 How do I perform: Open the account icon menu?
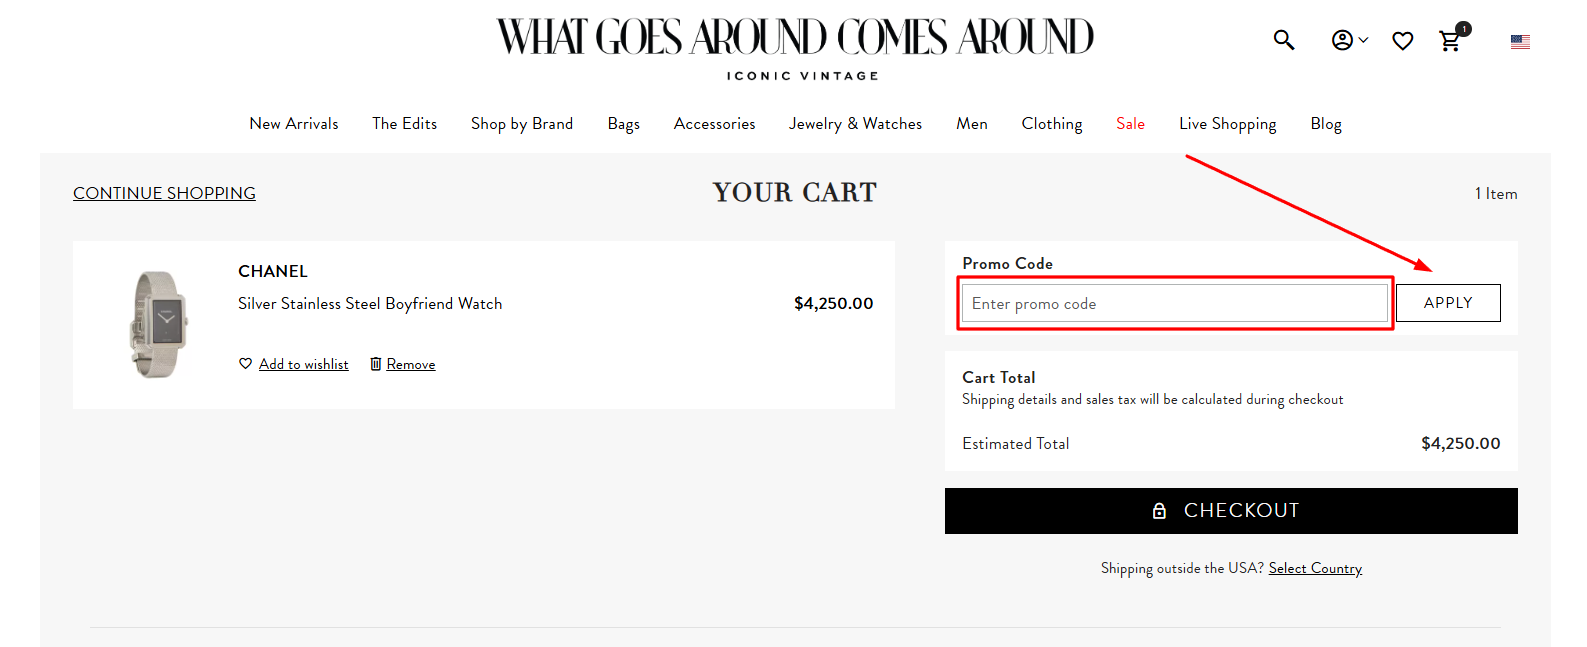tap(1341, 39)
